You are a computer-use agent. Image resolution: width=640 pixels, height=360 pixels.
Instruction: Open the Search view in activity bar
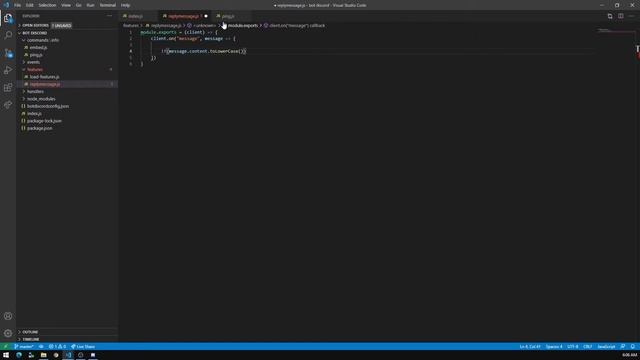[8, 36]
